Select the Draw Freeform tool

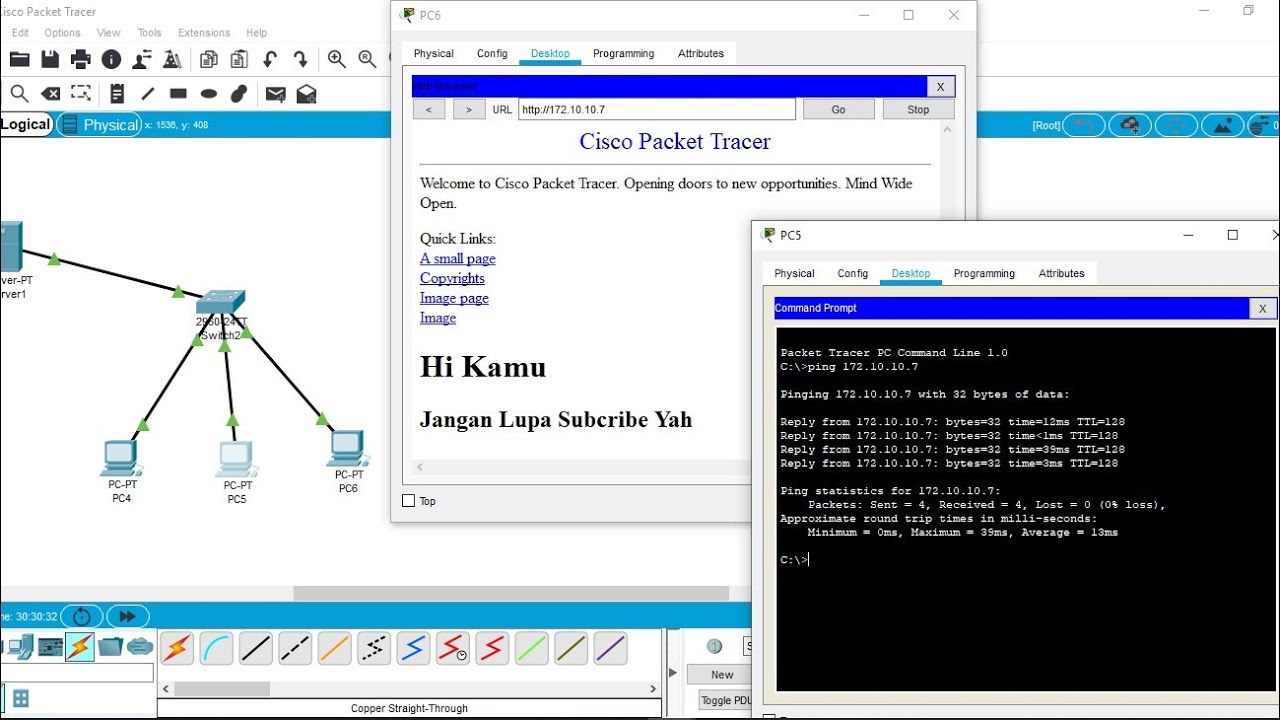[x=239, y=94]
